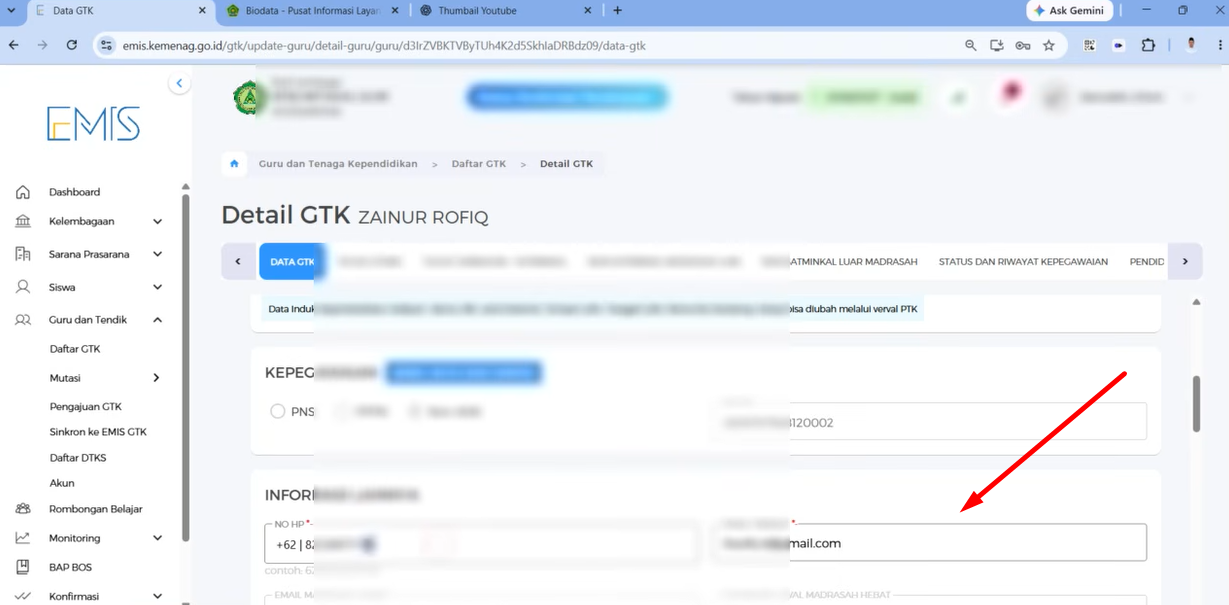Open Status dan Riwayat Kepegawaian tab
The height and width of the screenshot is (605, 1229).
pos(1023,262)
